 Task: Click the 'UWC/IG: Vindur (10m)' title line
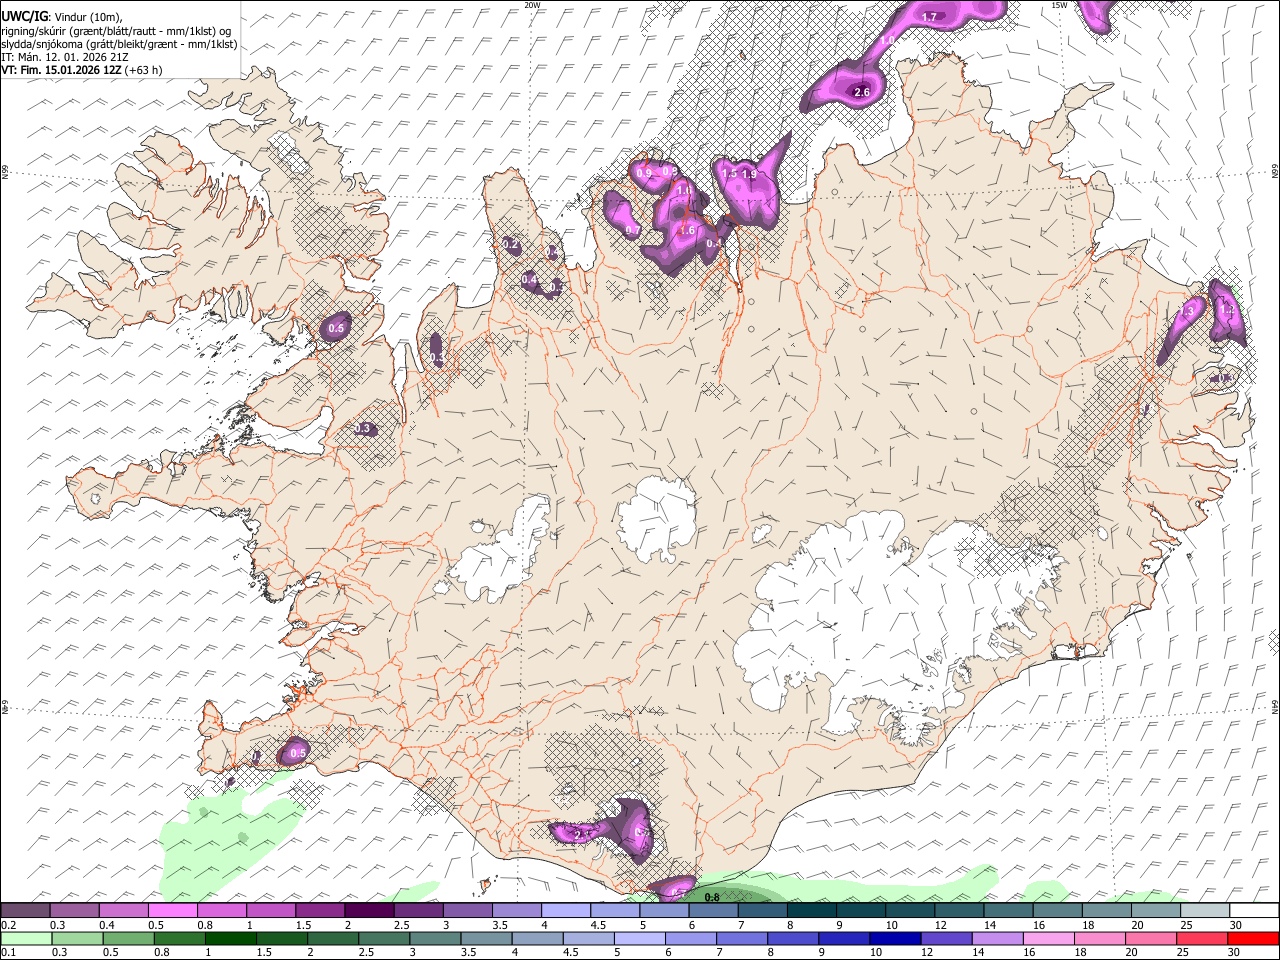pos(61,16)
